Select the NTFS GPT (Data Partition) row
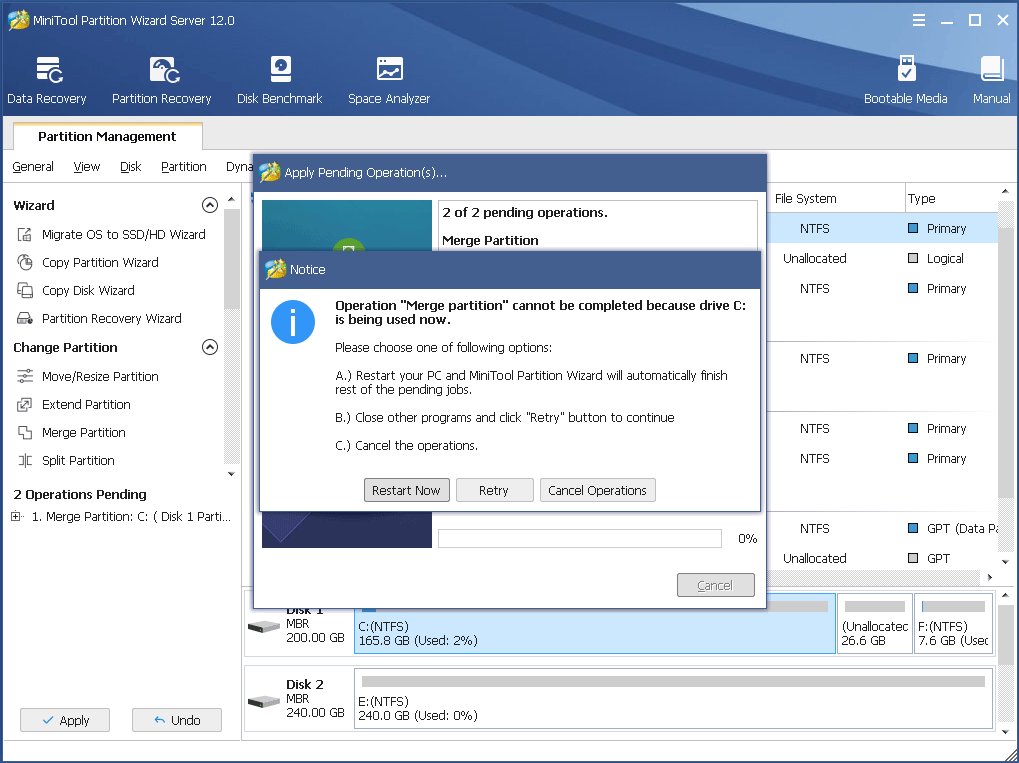Screen dimensions: 1019x763 tap(883, 528)
